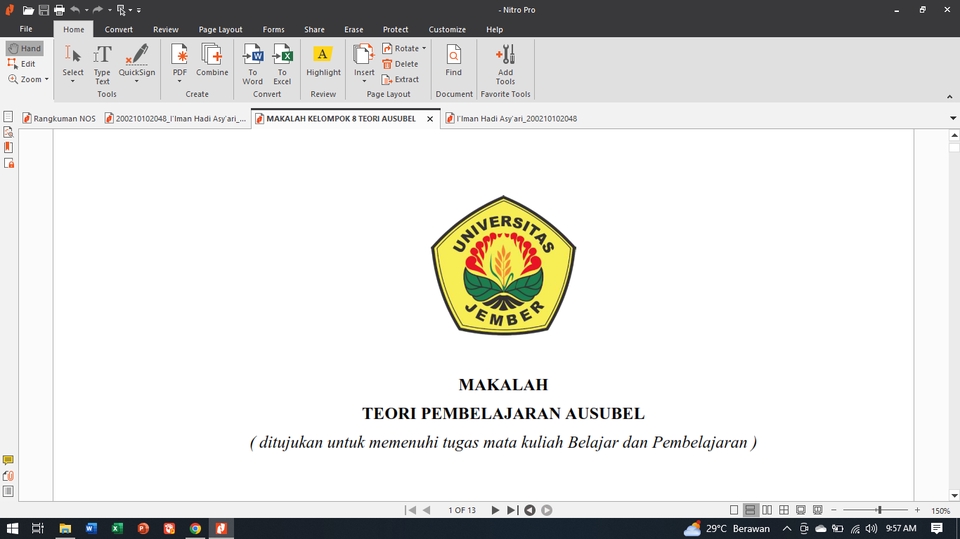Open the Protect ribbon tab
The image size is (960, 539).
coord(395,29)
